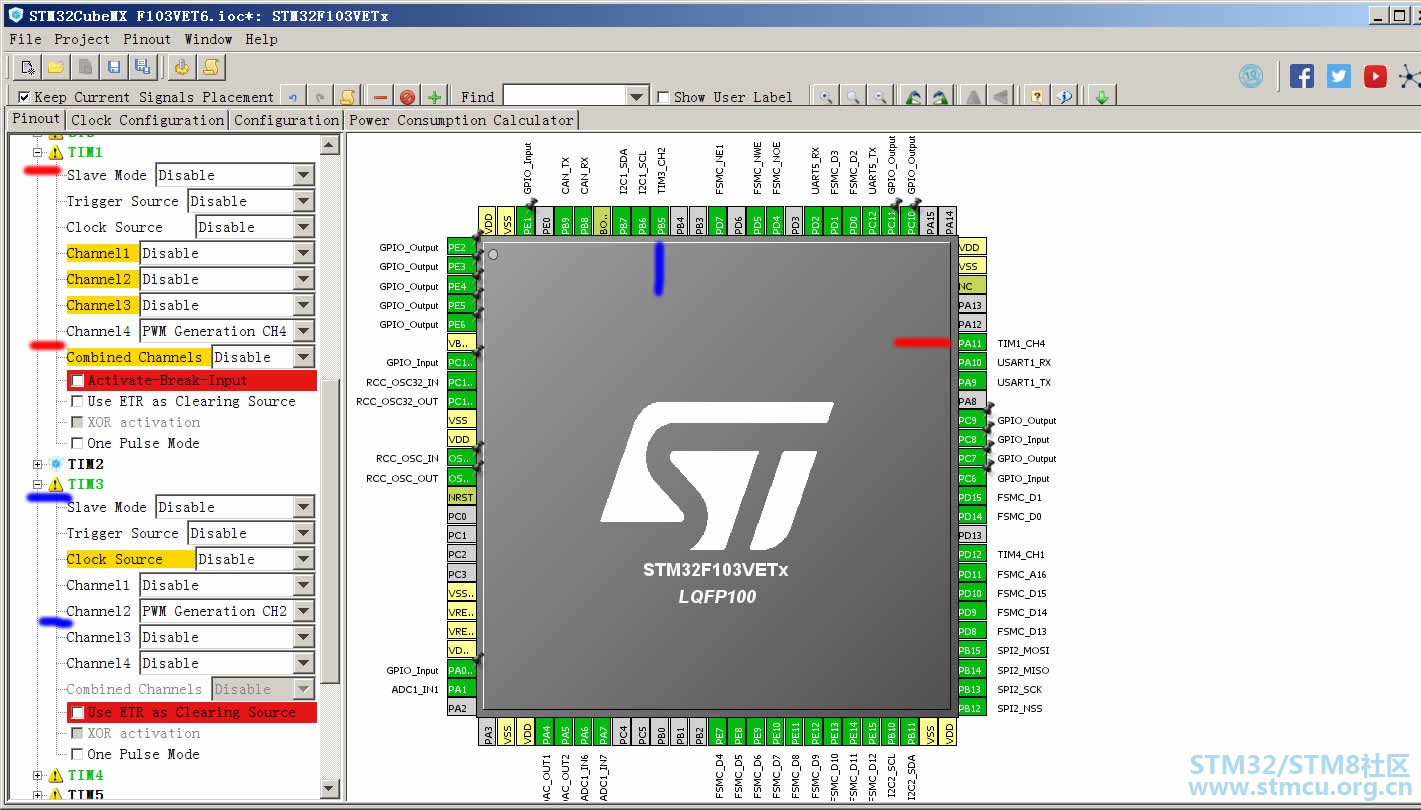Open TIM1 Trigger Source dropdown
1421x810 pixels.
pos(304,201)
